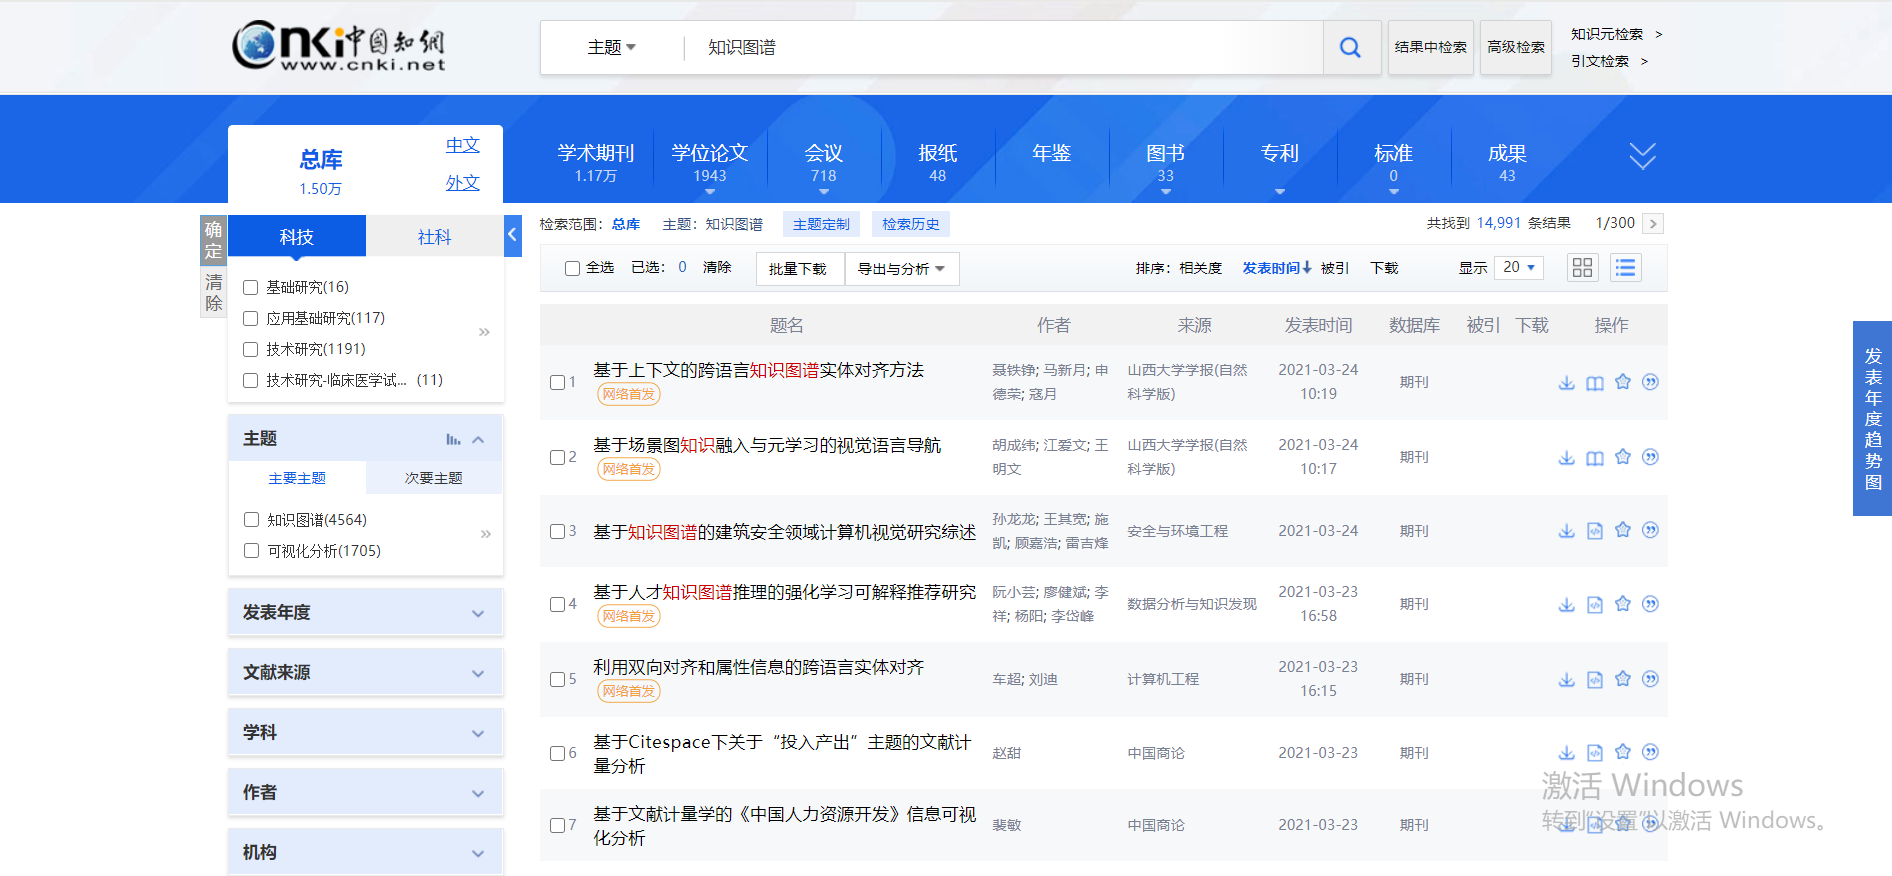
Task: Expand the 学科 filter panel
Action: click(365, 732)
